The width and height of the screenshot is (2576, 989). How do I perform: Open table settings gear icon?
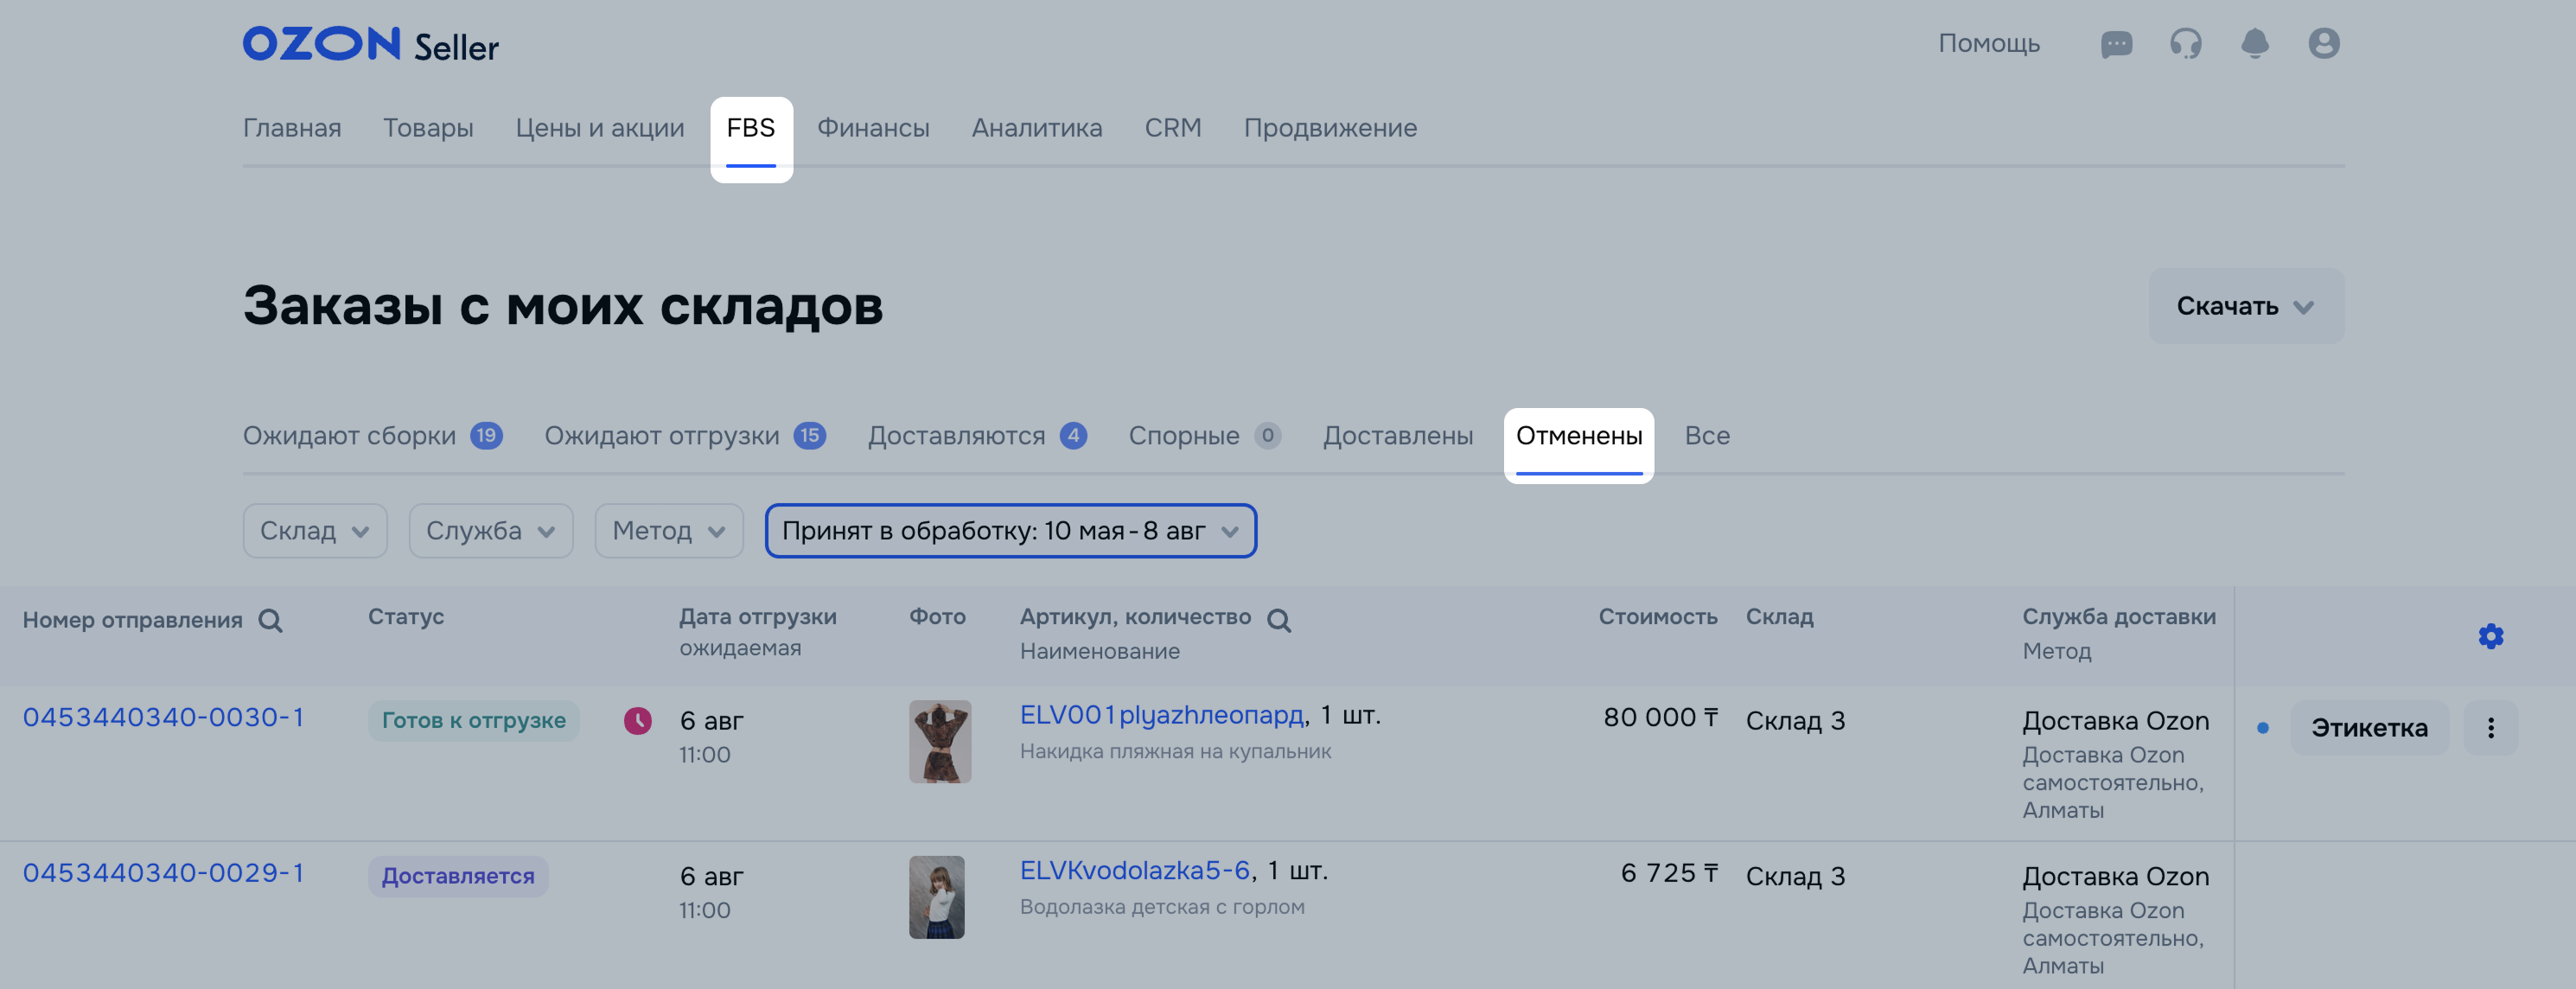click(2491, 636)
